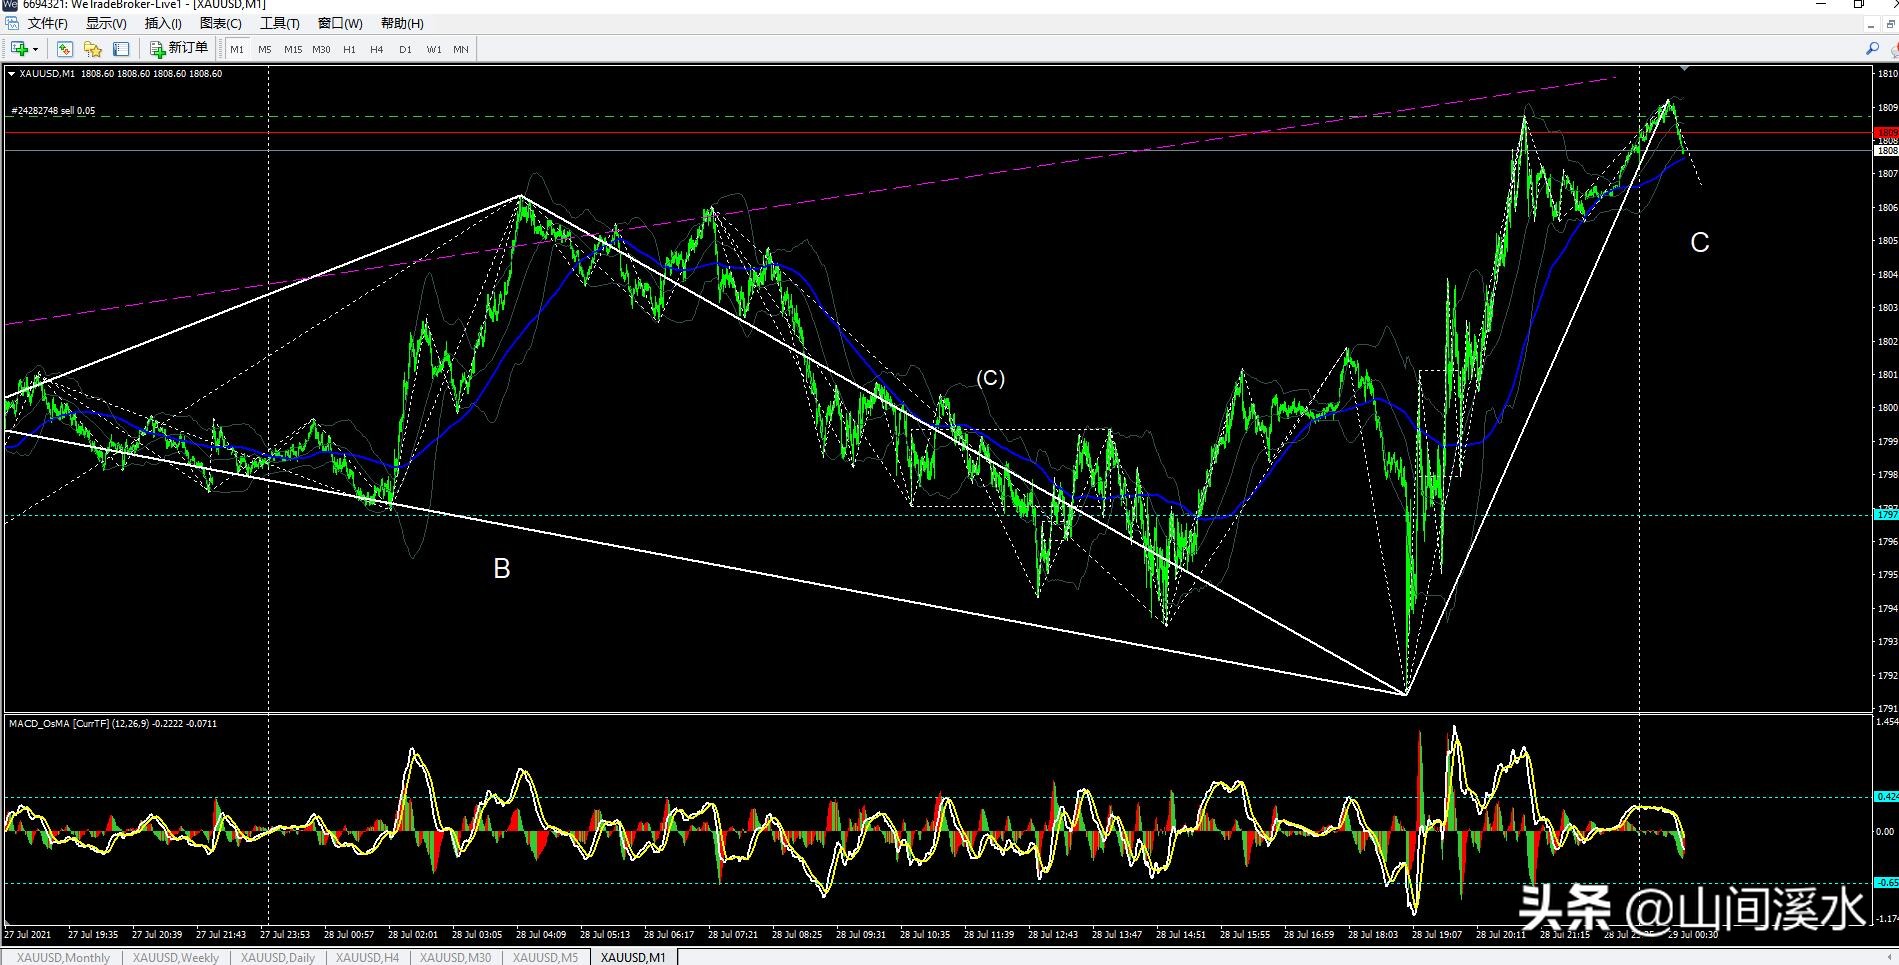Select the XAUUSD,Monthly chart tab
This screenshot has height=965, width=1899.
point(64,957)
